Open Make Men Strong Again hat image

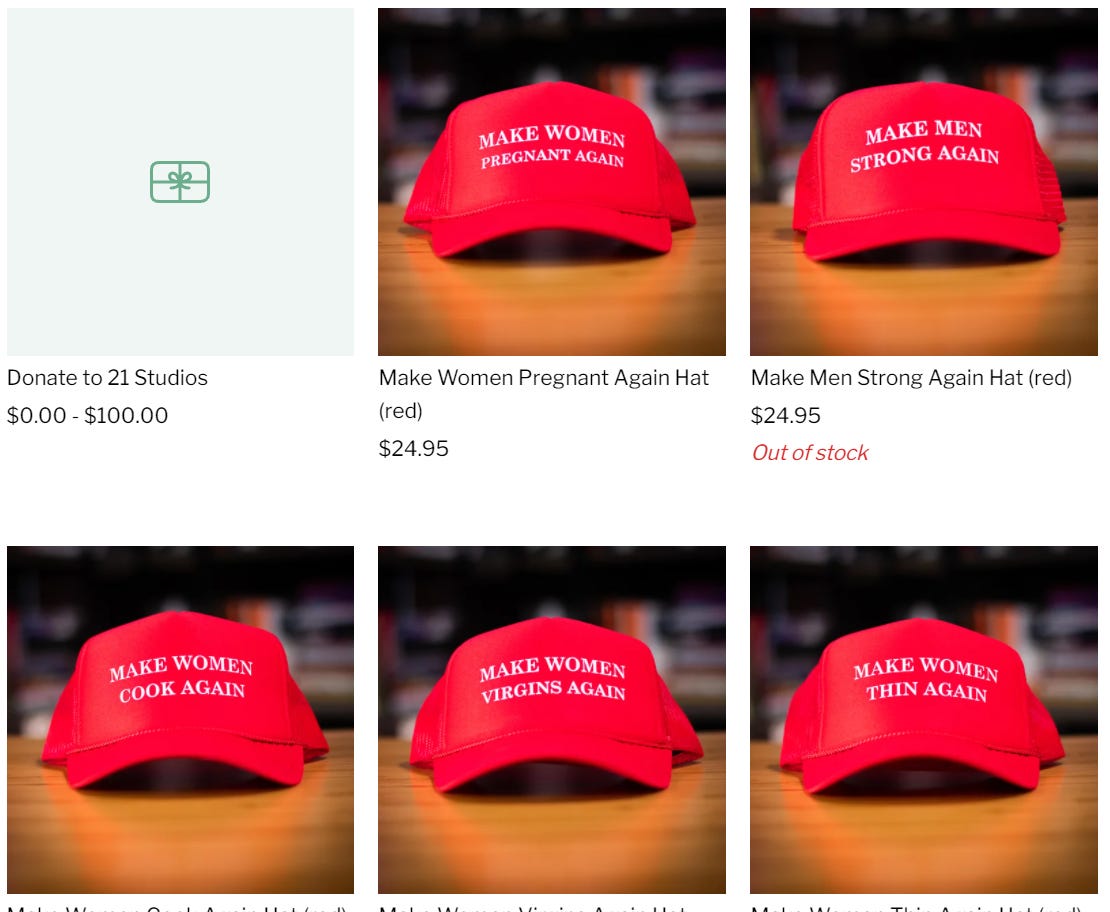(924, 182)
